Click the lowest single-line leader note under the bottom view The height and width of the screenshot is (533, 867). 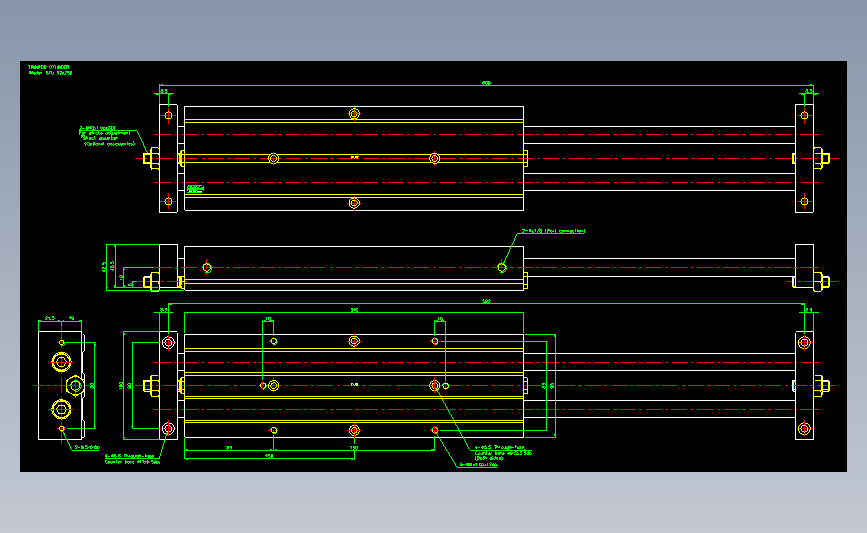click(478, 465)
